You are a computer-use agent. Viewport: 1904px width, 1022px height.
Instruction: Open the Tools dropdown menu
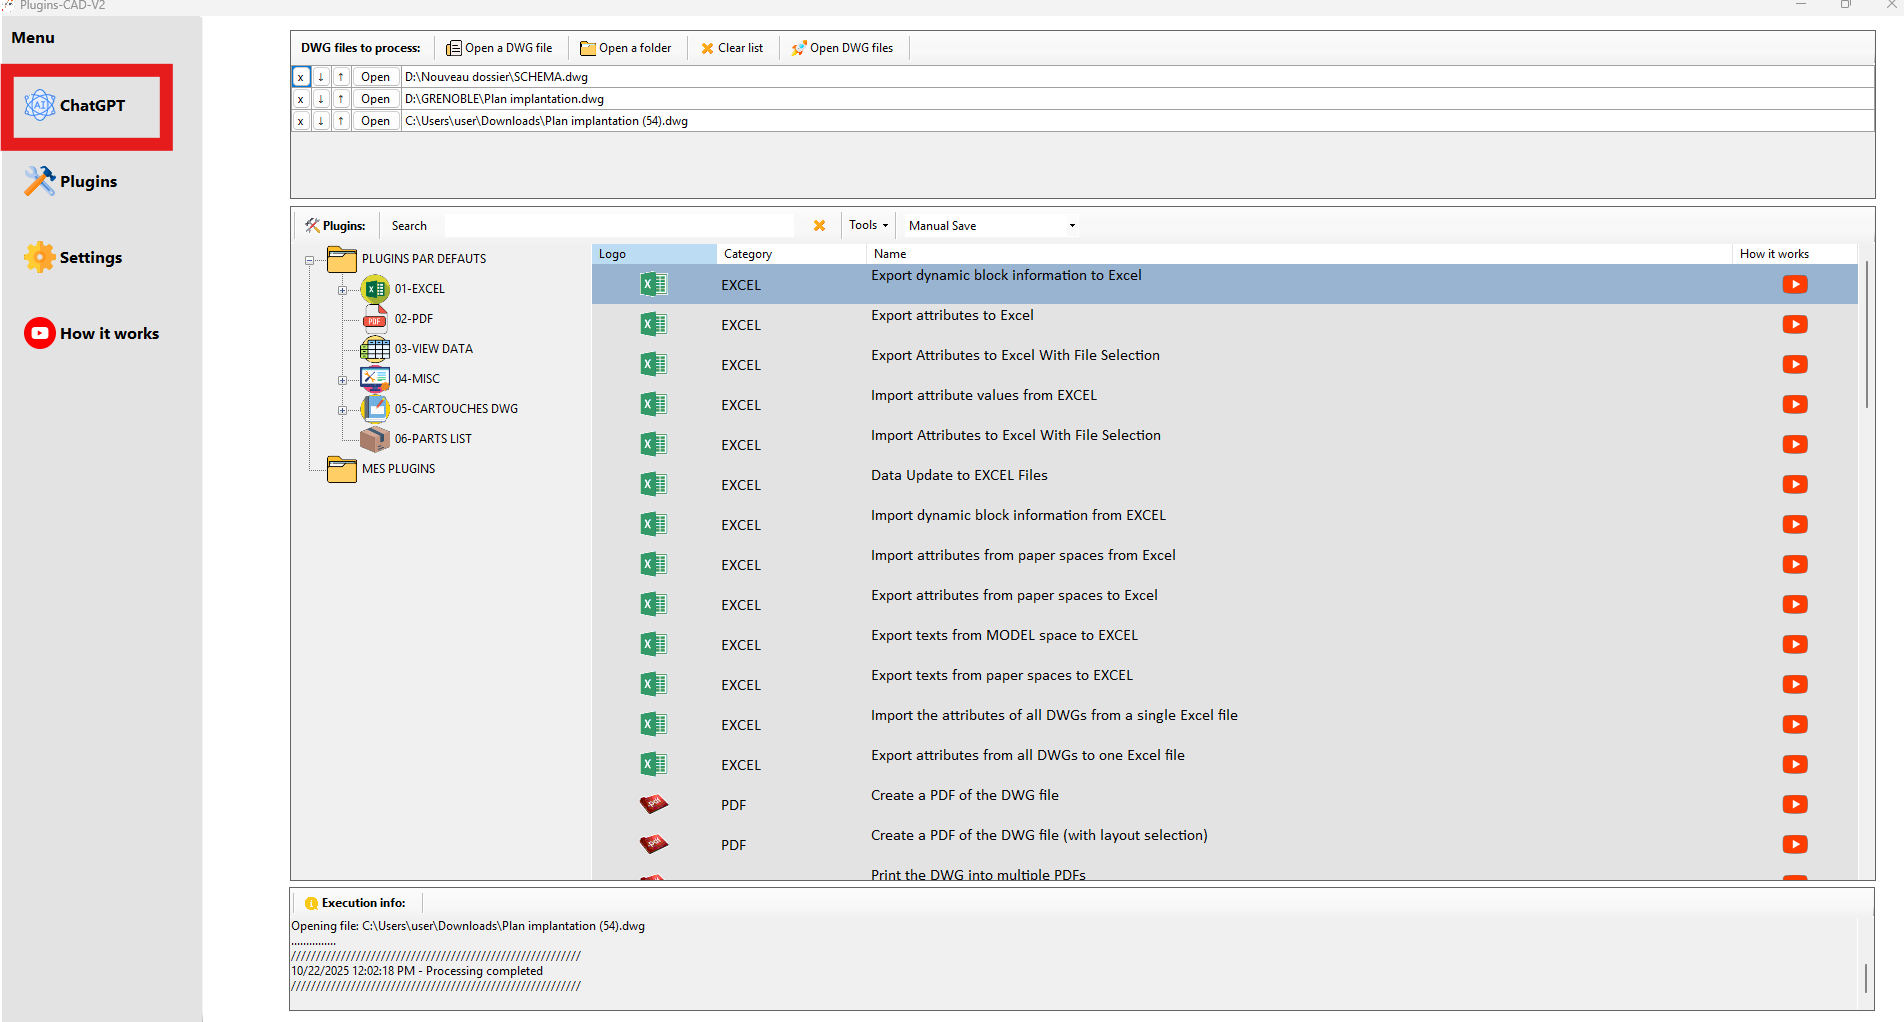tap(867, 226)
